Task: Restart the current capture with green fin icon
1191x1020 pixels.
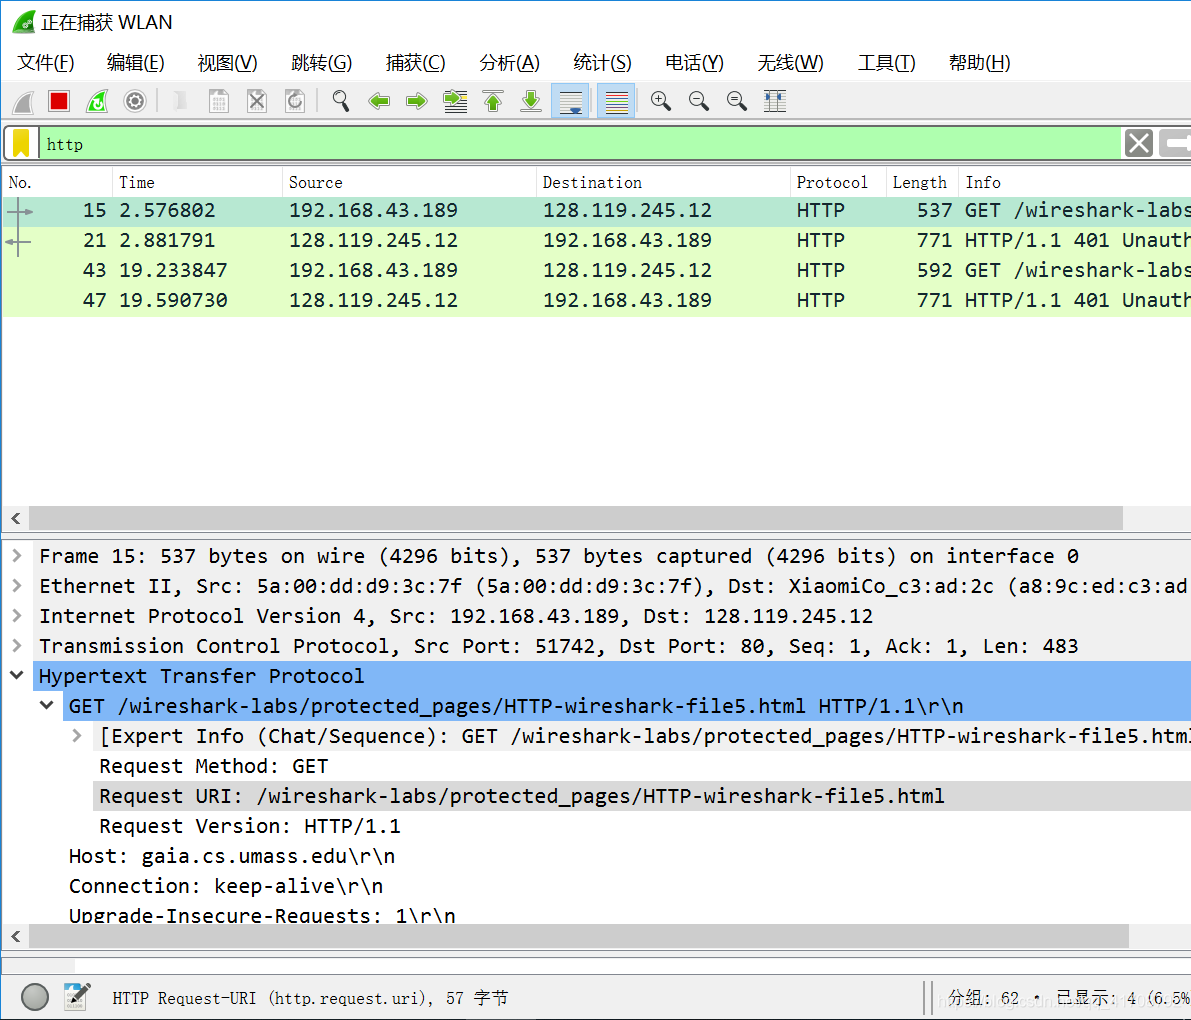Action: [97, 101]
